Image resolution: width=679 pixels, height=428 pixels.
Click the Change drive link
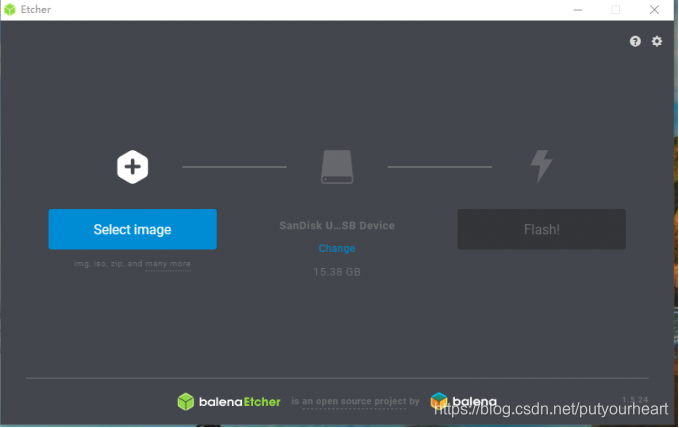tap(337, 248)
